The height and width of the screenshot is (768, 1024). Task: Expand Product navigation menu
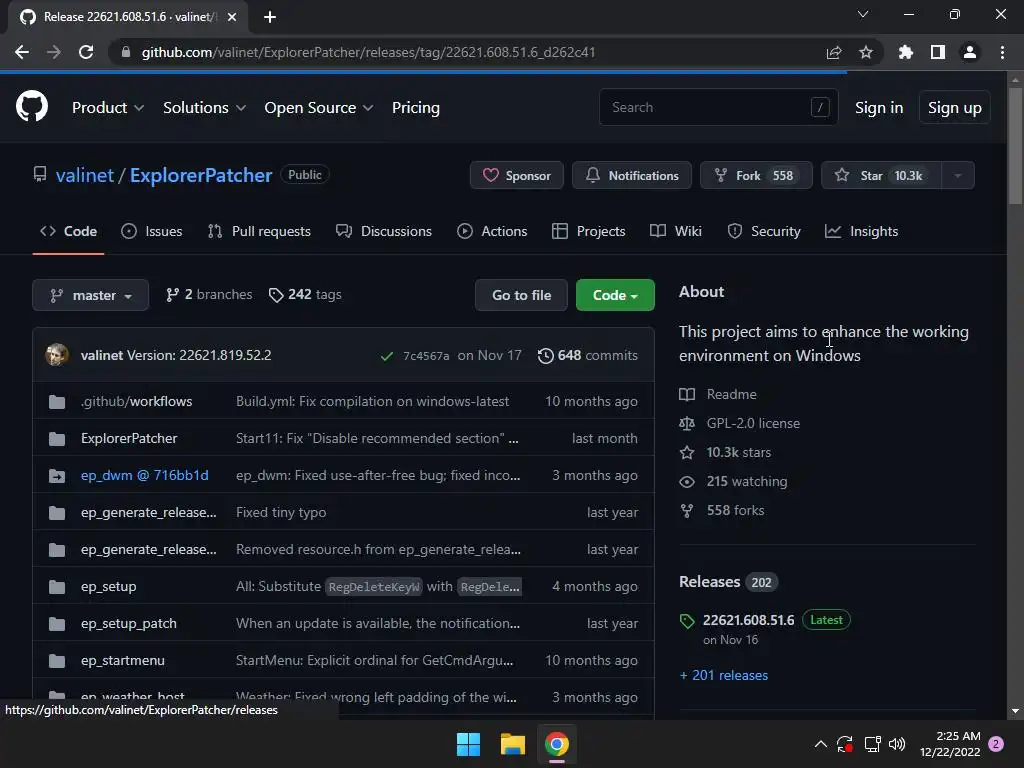click(x=108, y=108)
